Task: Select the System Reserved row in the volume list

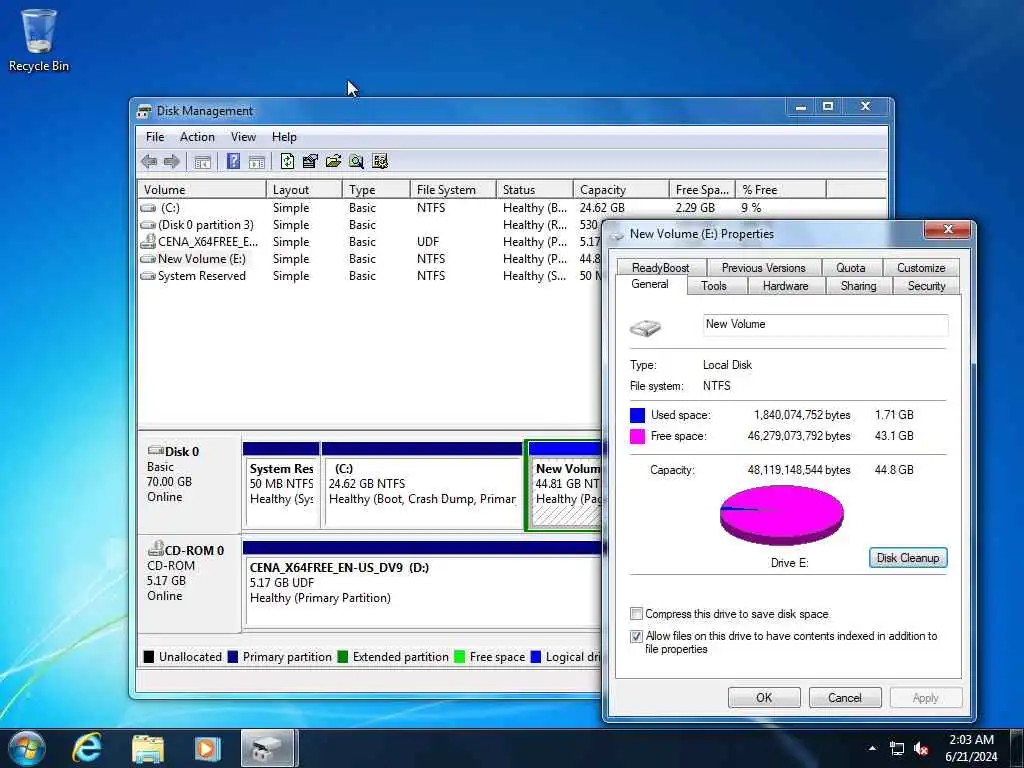Action: 370,276
